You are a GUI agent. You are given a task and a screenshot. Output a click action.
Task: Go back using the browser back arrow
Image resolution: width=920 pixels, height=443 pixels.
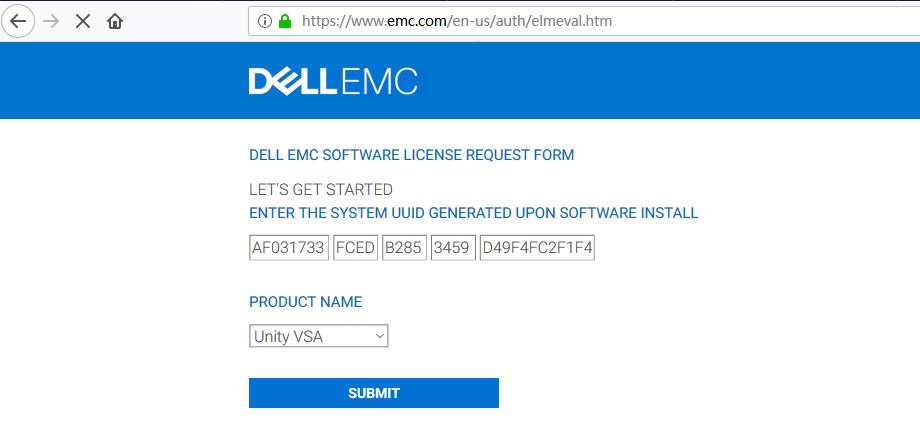click(18, 22)
